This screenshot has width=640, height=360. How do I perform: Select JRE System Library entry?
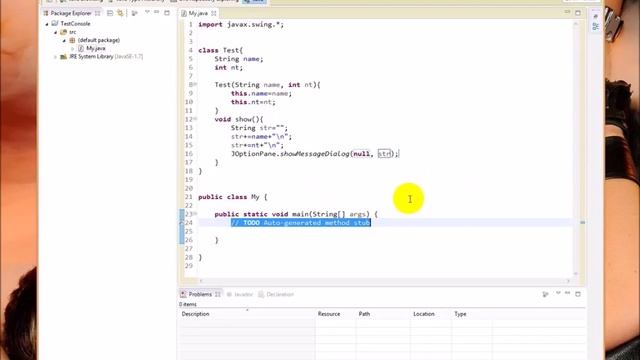(106, 57)
